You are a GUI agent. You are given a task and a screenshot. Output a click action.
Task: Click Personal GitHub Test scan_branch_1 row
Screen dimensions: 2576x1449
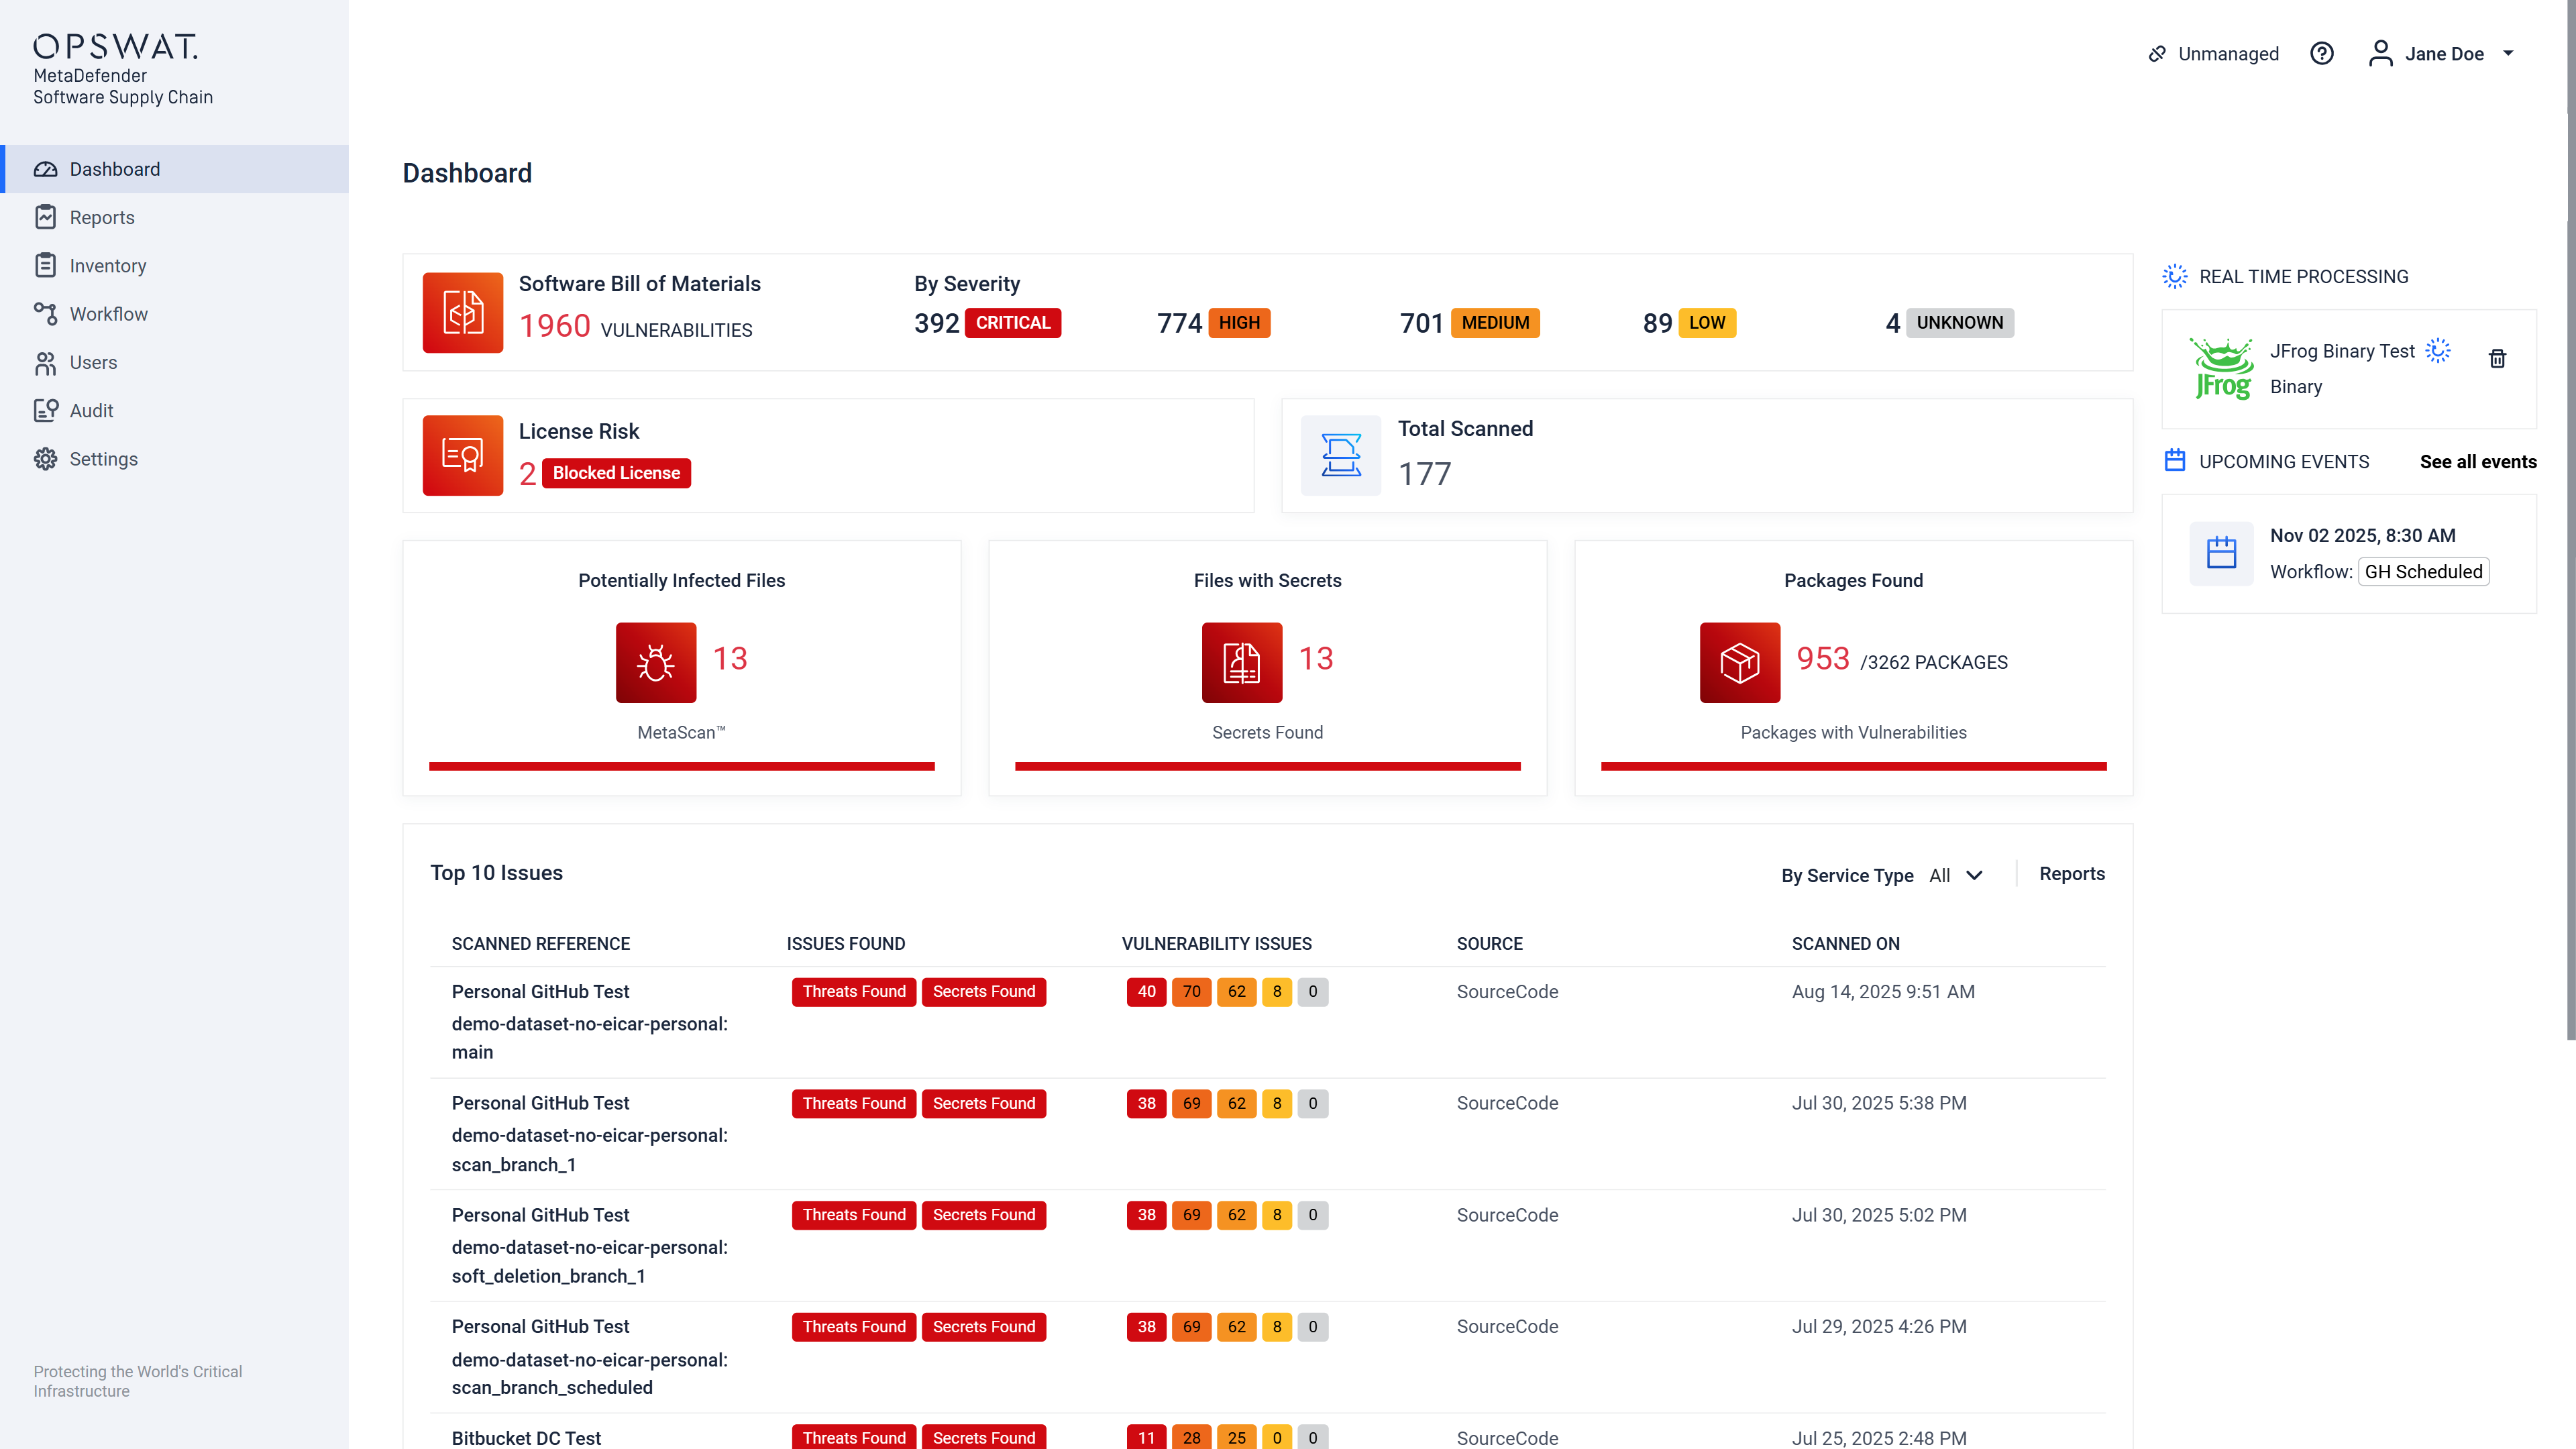[x=1268, y=1134]
